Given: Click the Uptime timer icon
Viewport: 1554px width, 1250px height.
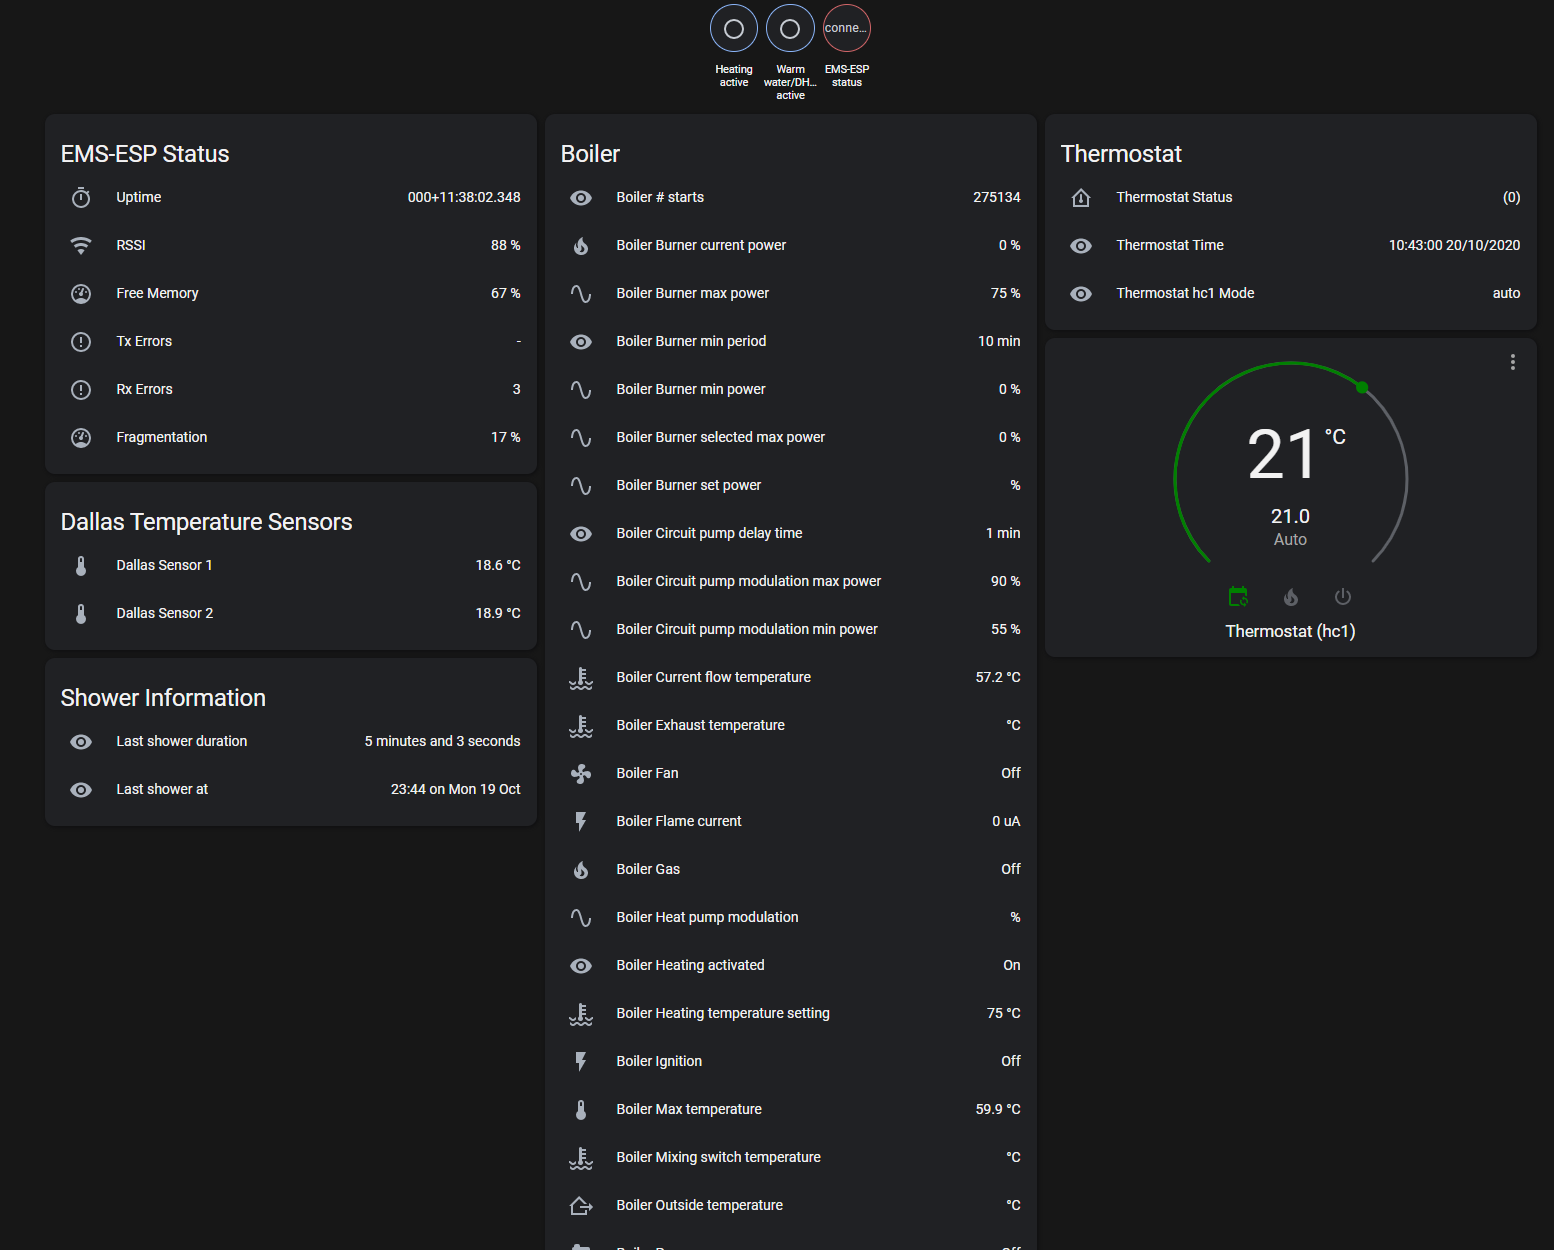Looking at the screenshot, I should (81, 198).
